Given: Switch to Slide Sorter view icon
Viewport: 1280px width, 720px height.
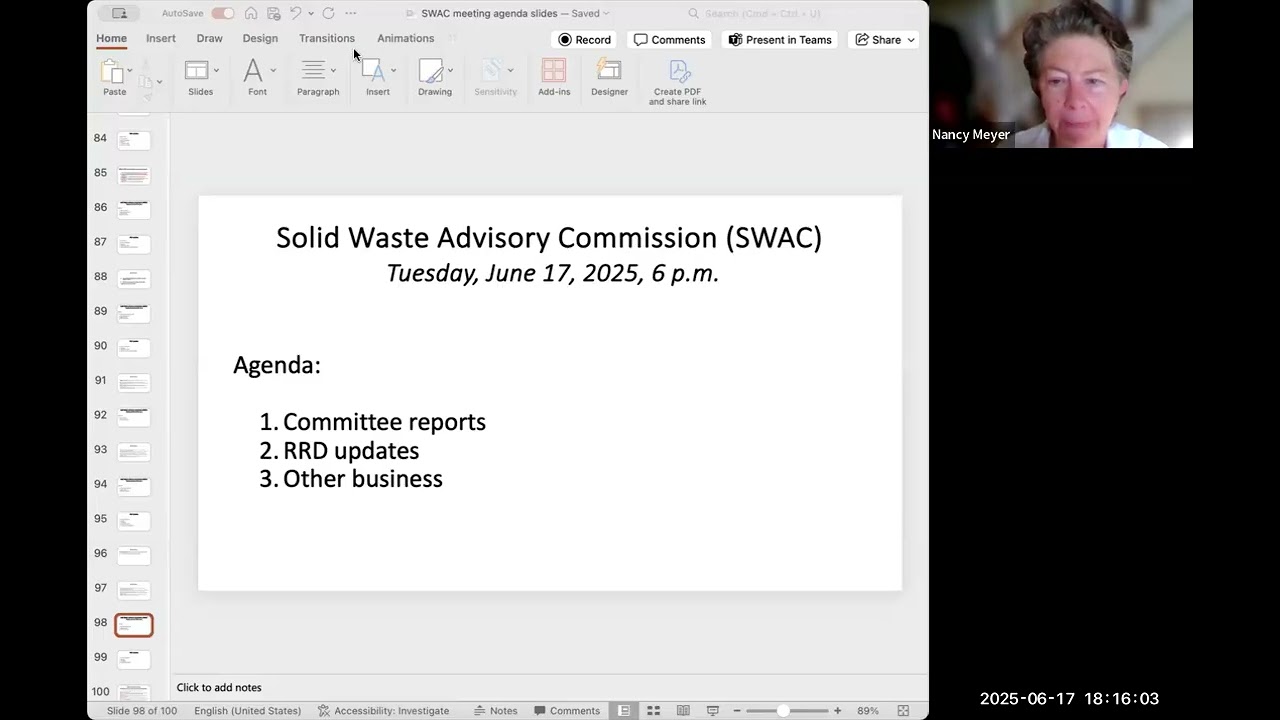Looking at the screenshot, I should click(x=653, y=711).
